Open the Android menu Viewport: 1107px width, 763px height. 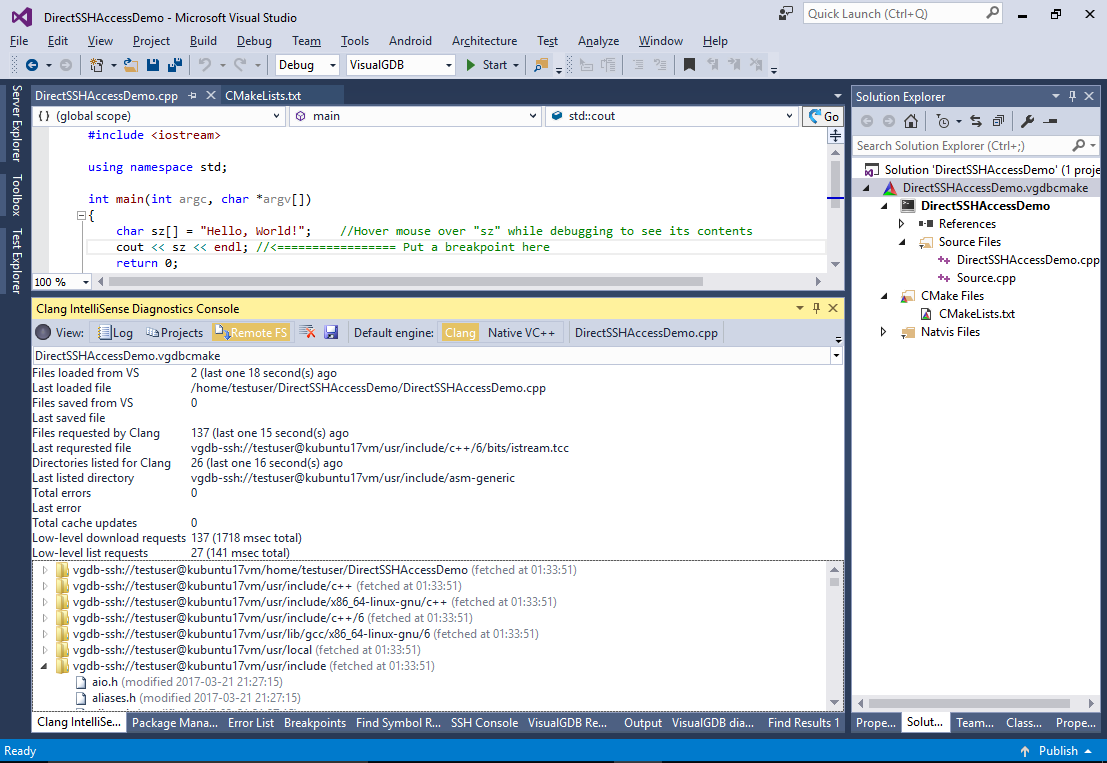click(410, 41)
